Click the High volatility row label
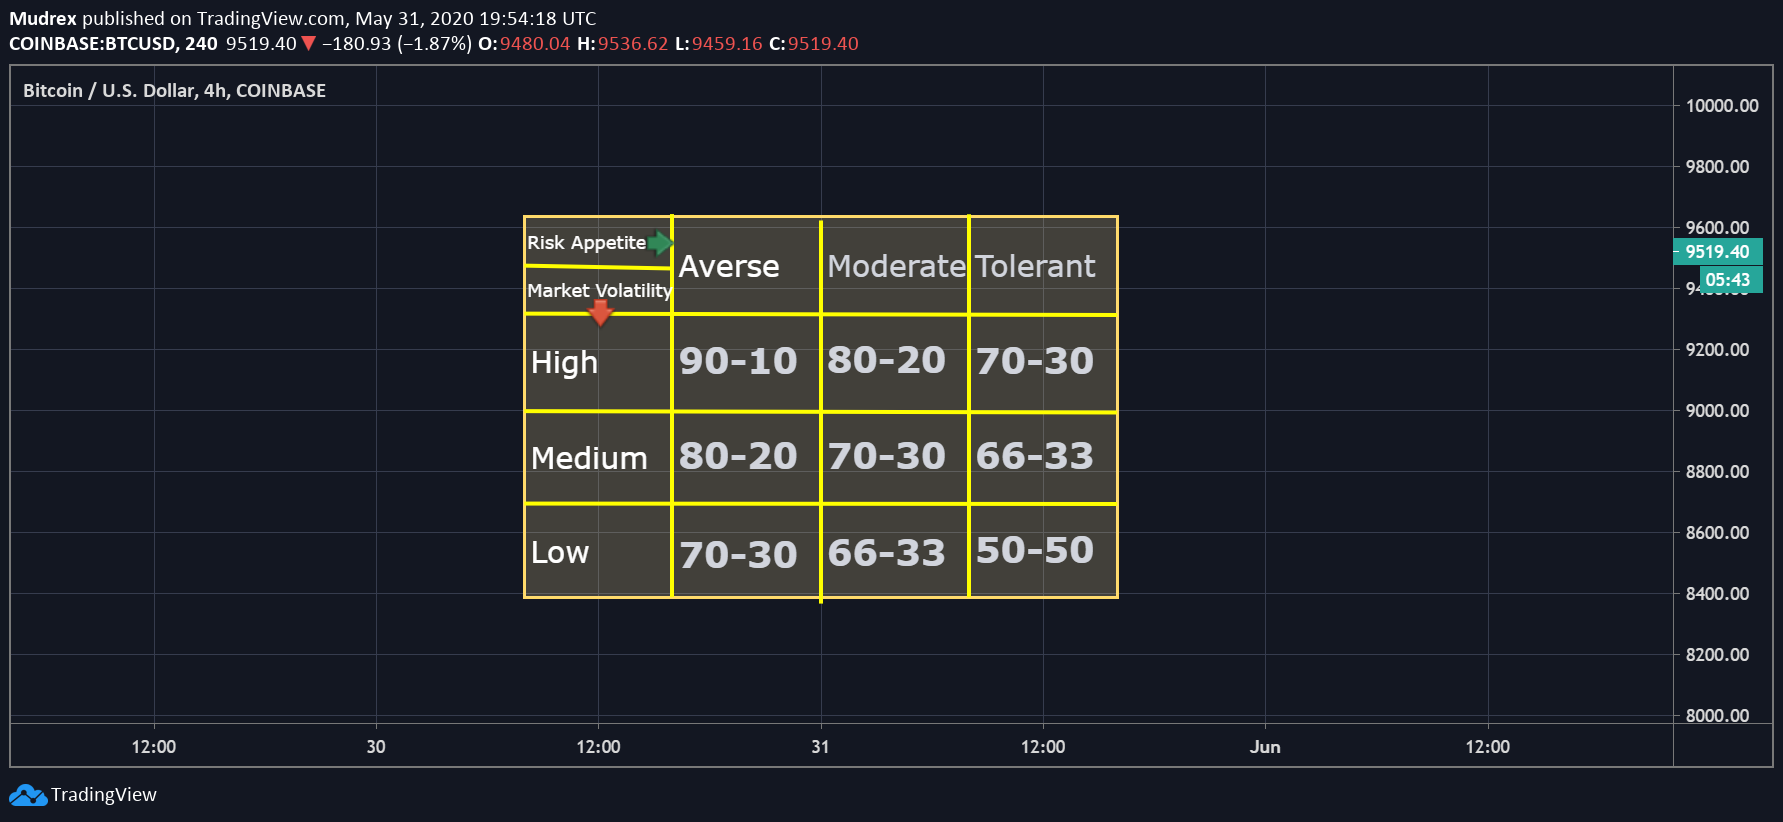Viewport: 1783px width, 822px height. pyautogui.click(x=564, y=362)
